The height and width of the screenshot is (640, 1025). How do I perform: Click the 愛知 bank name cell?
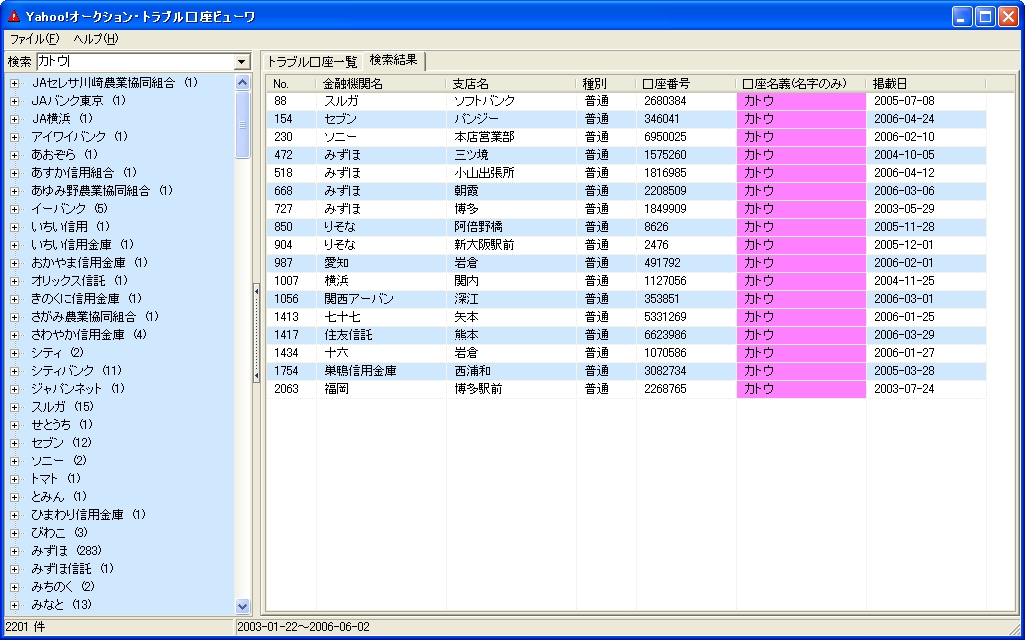(x=381, y=263)
